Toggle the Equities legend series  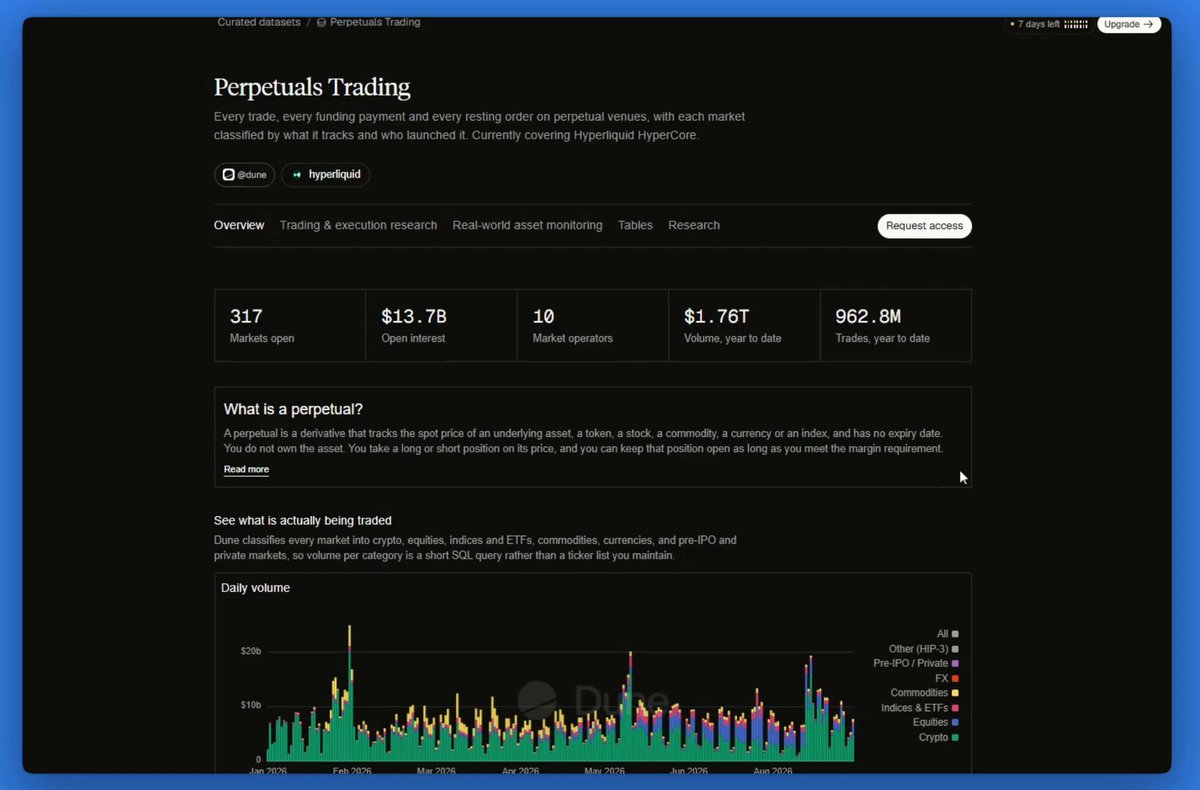pos(936,722)
